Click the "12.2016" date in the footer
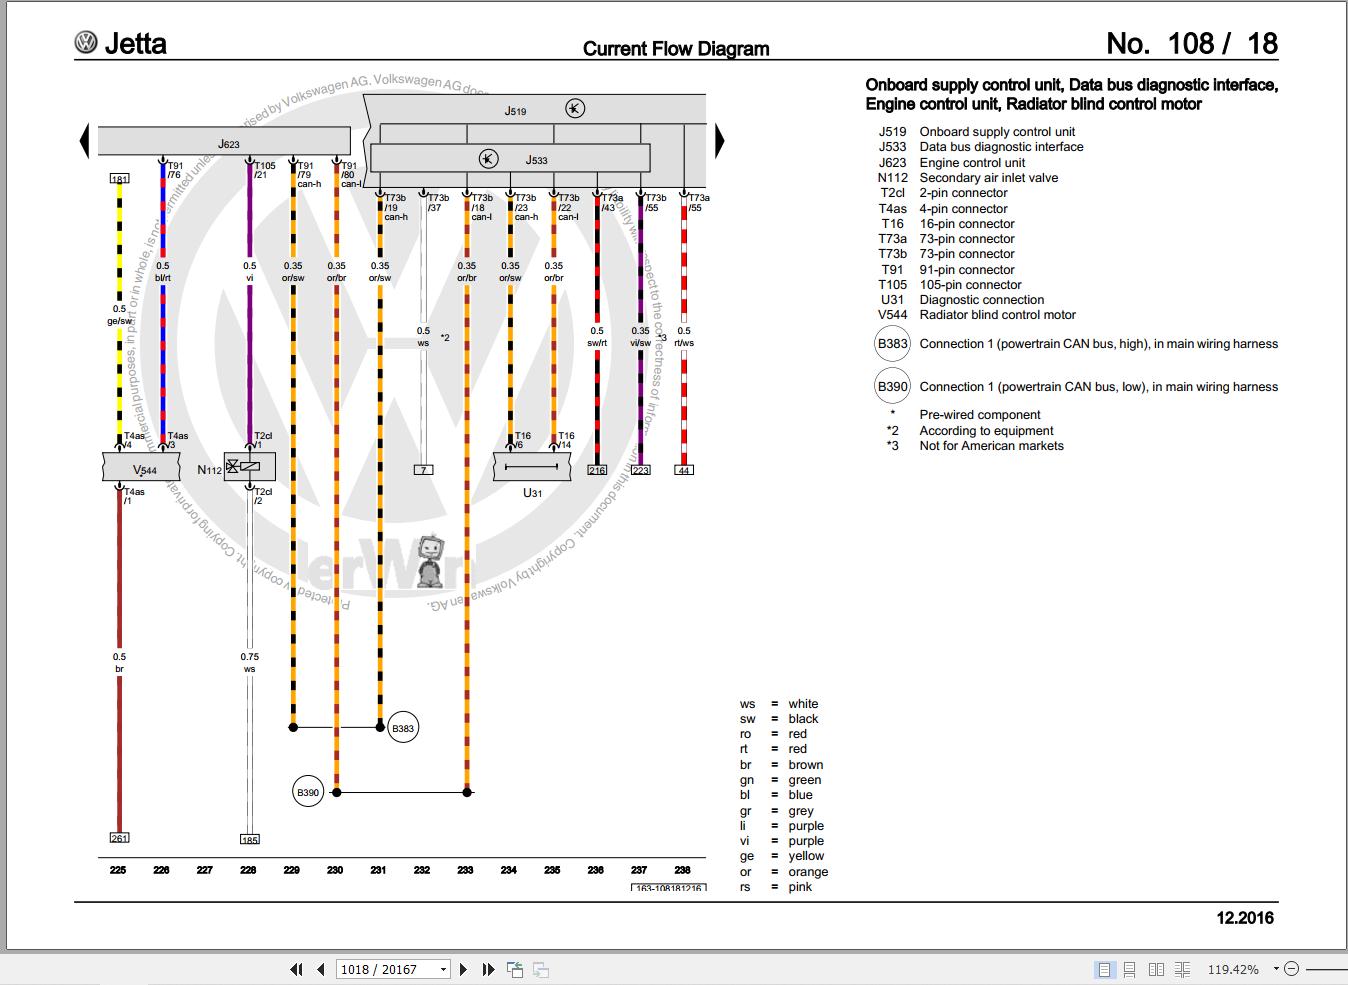The width and height of the screenshot is (1348, 985). 1245,918
